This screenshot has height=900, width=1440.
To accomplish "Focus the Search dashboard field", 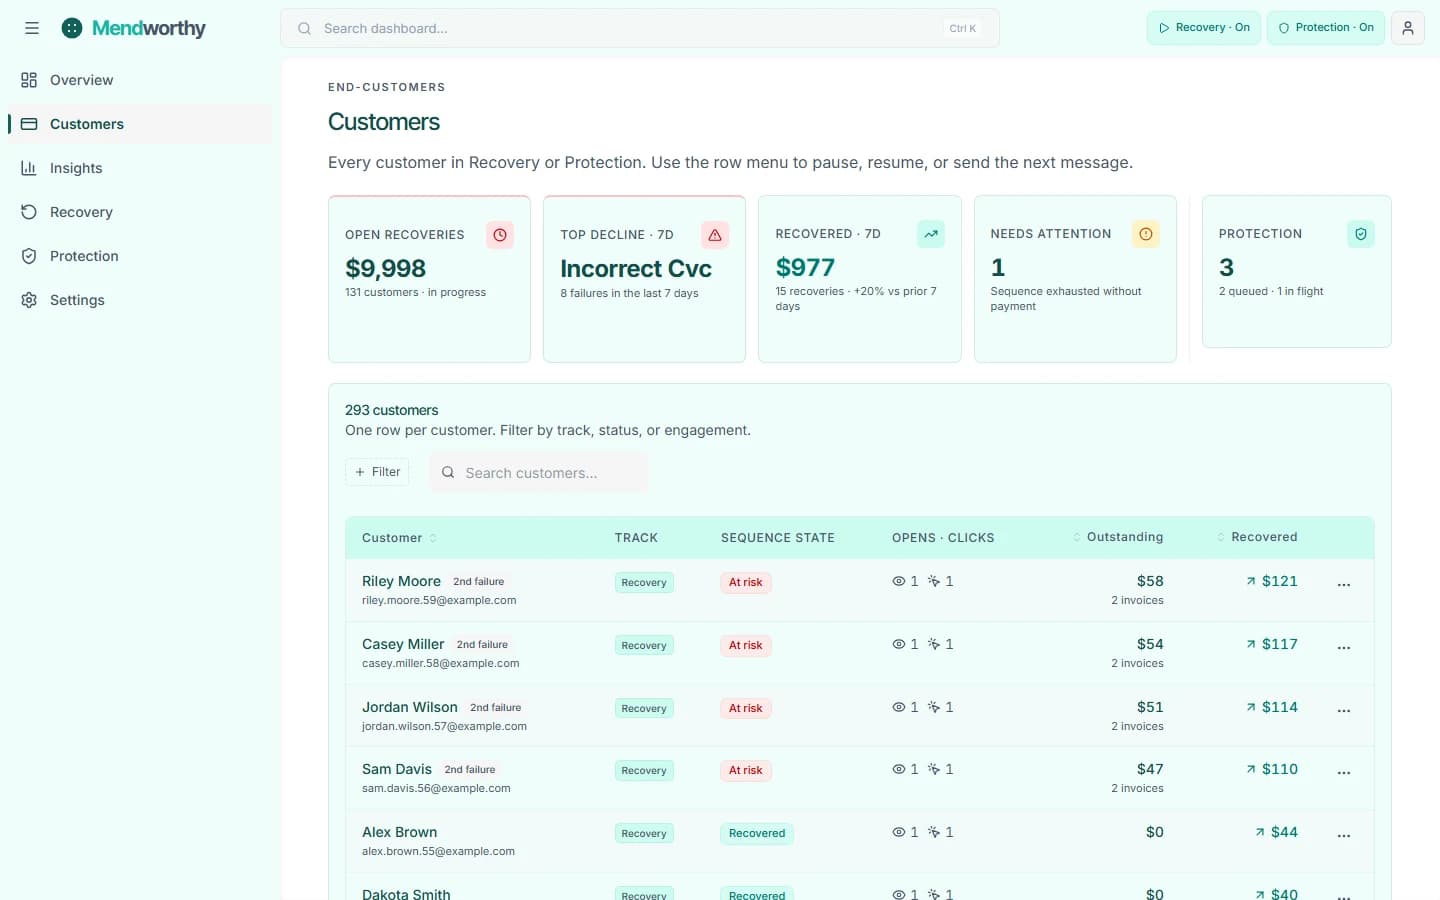I will (x=640, y=28).
